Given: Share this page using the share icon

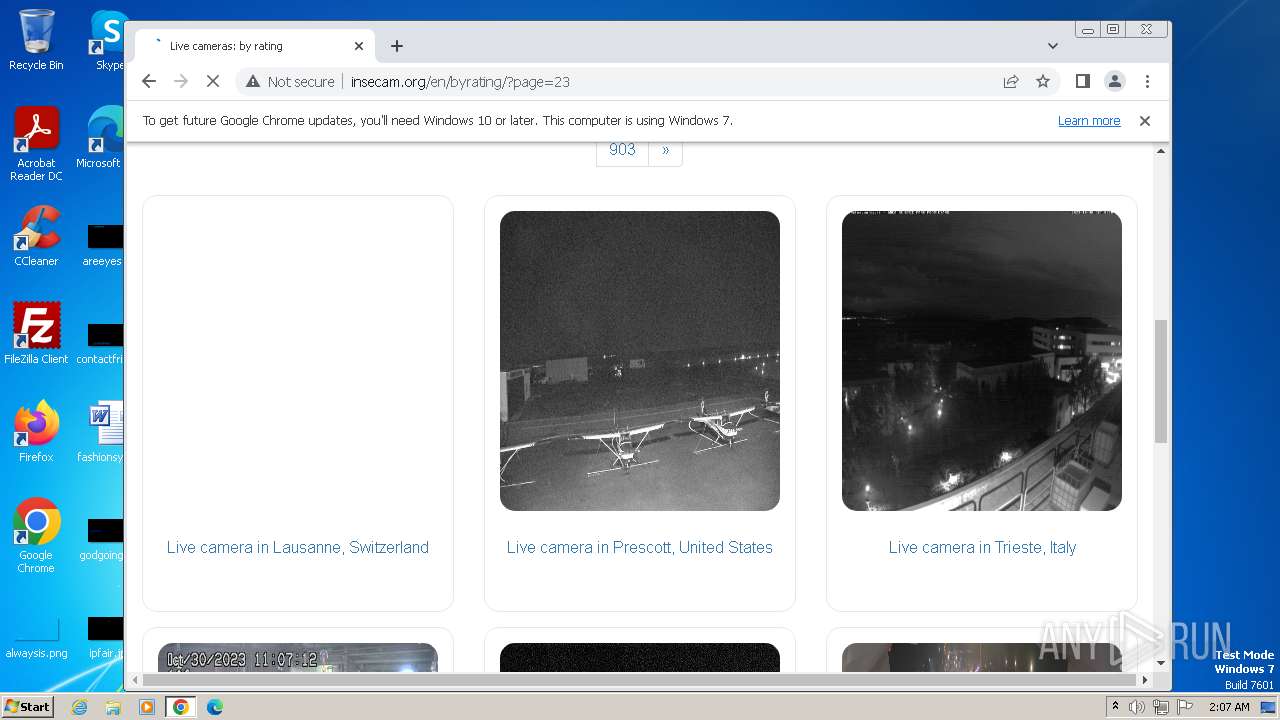Looking at the screenshot, I should click(x=1011, y=81).
